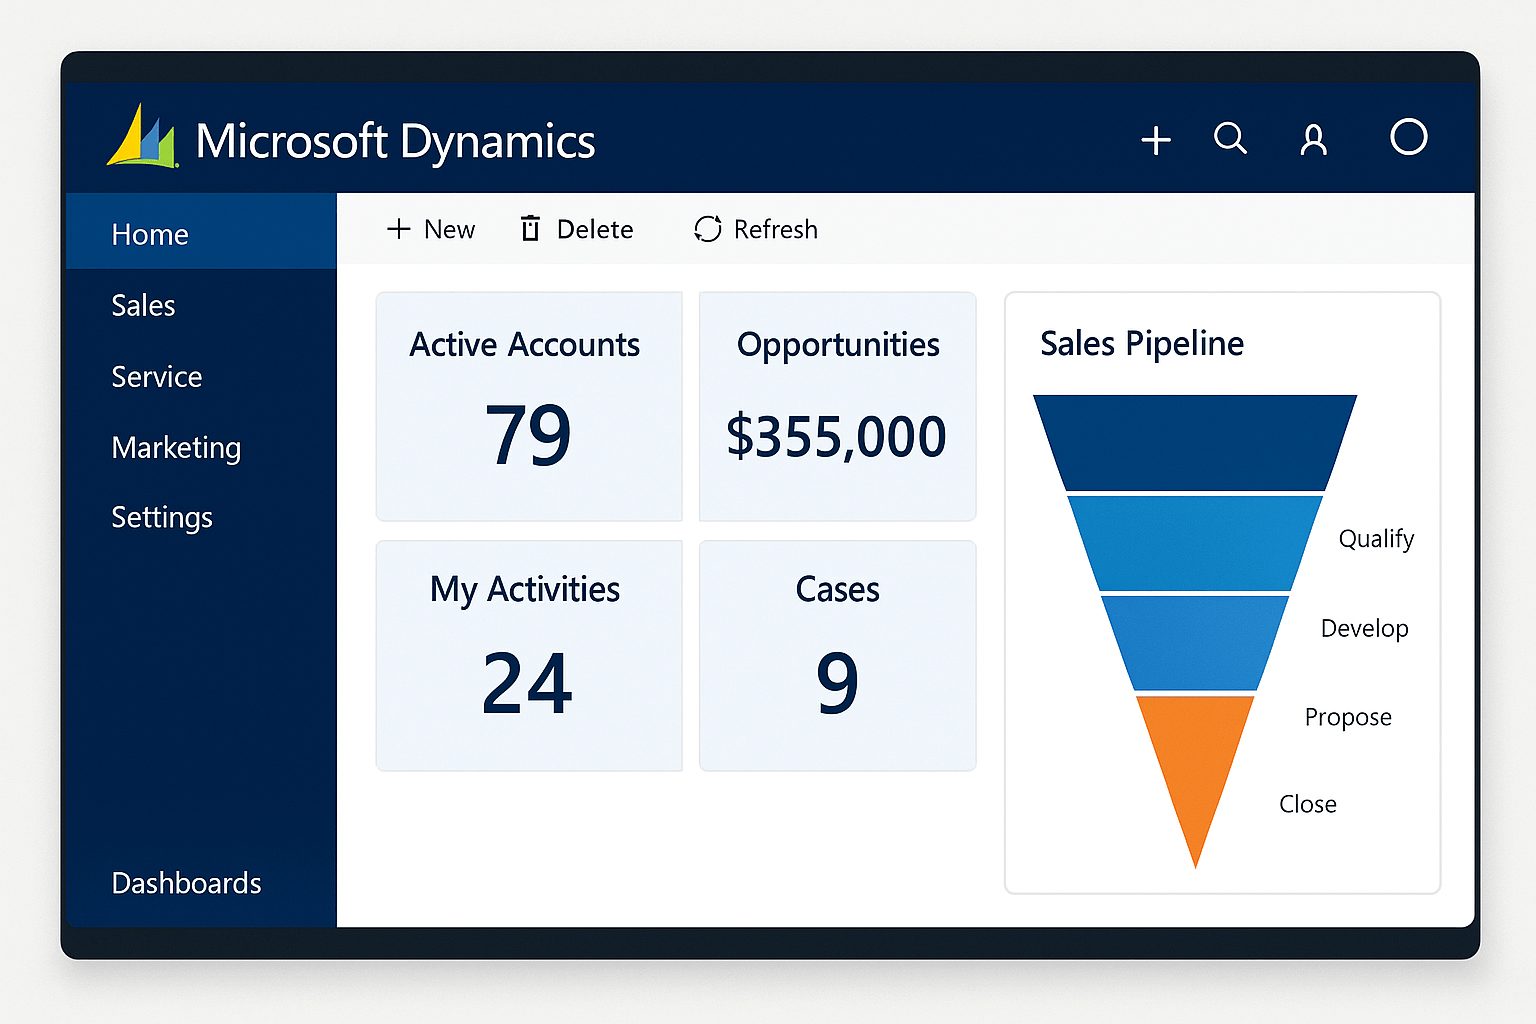
Task: Click the trash can Delete icon
Action: [530, 229]
